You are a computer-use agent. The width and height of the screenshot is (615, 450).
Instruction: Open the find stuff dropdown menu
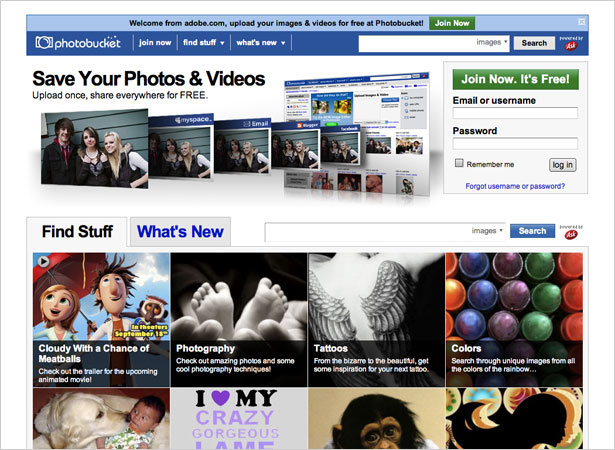(203, 42)
